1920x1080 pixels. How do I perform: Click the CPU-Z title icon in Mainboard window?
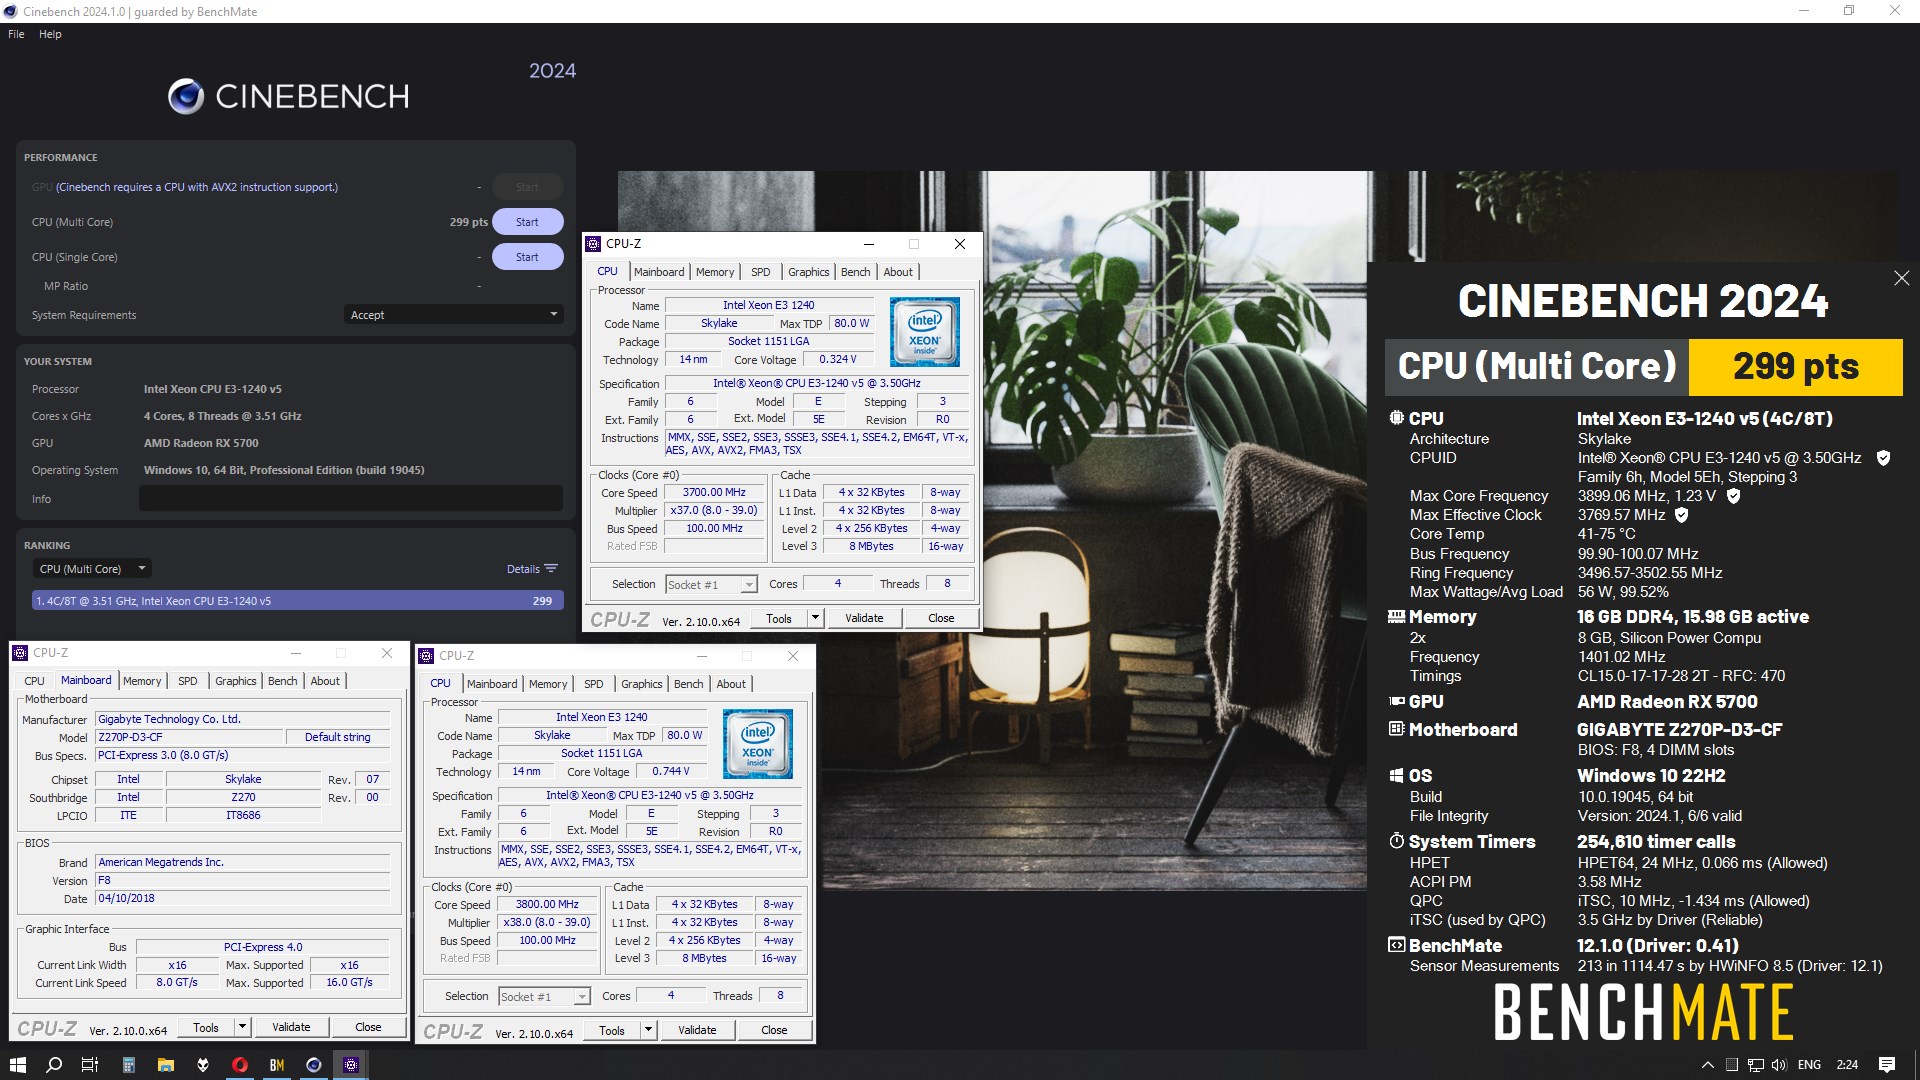(20, 653)
